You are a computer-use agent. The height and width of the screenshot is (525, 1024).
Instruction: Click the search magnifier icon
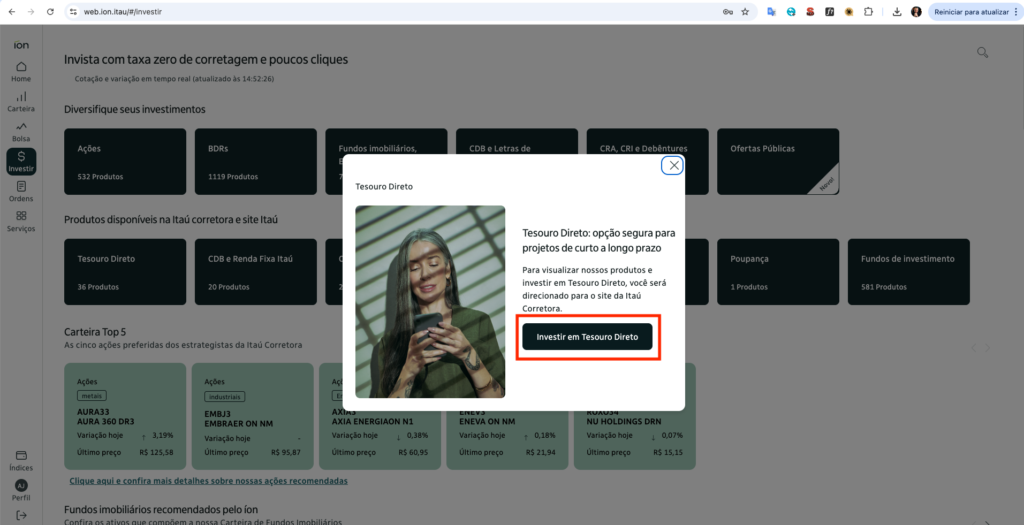pos(982,53)
